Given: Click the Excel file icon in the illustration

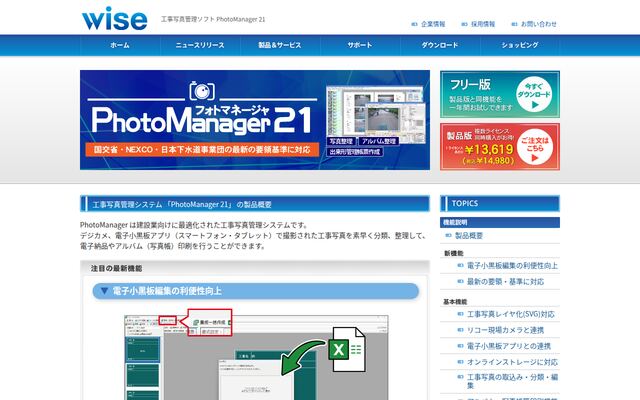Looking at the screenshot, I should tap(347, 349).
